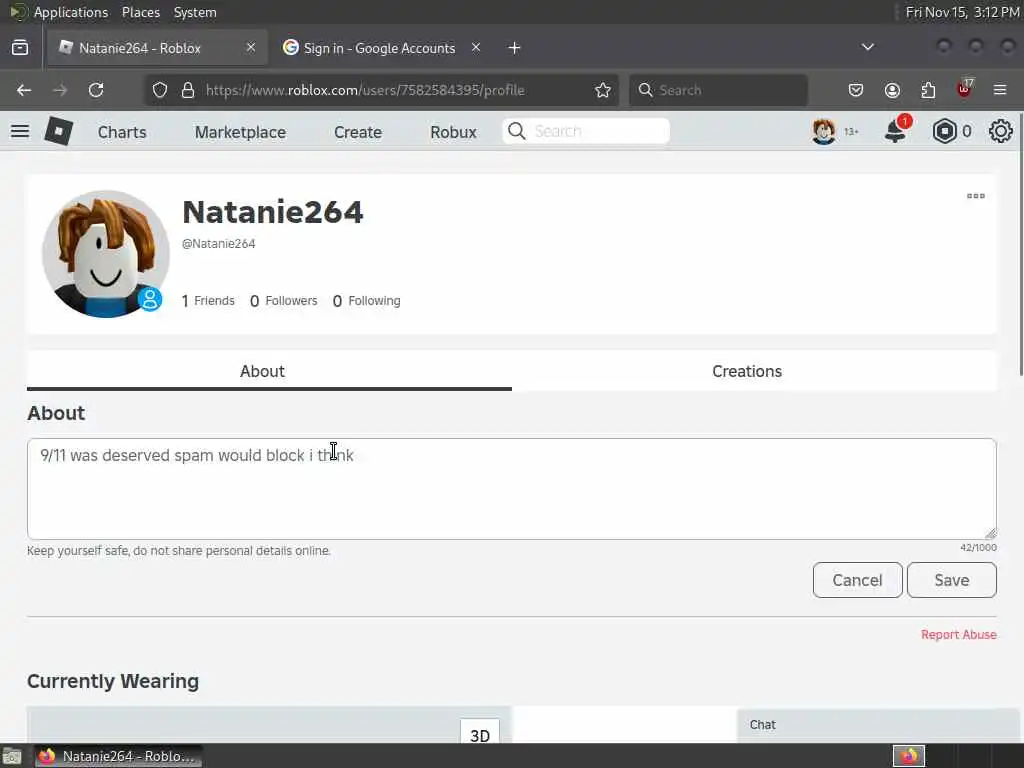Cancel editing the About text

click(857, 580)
